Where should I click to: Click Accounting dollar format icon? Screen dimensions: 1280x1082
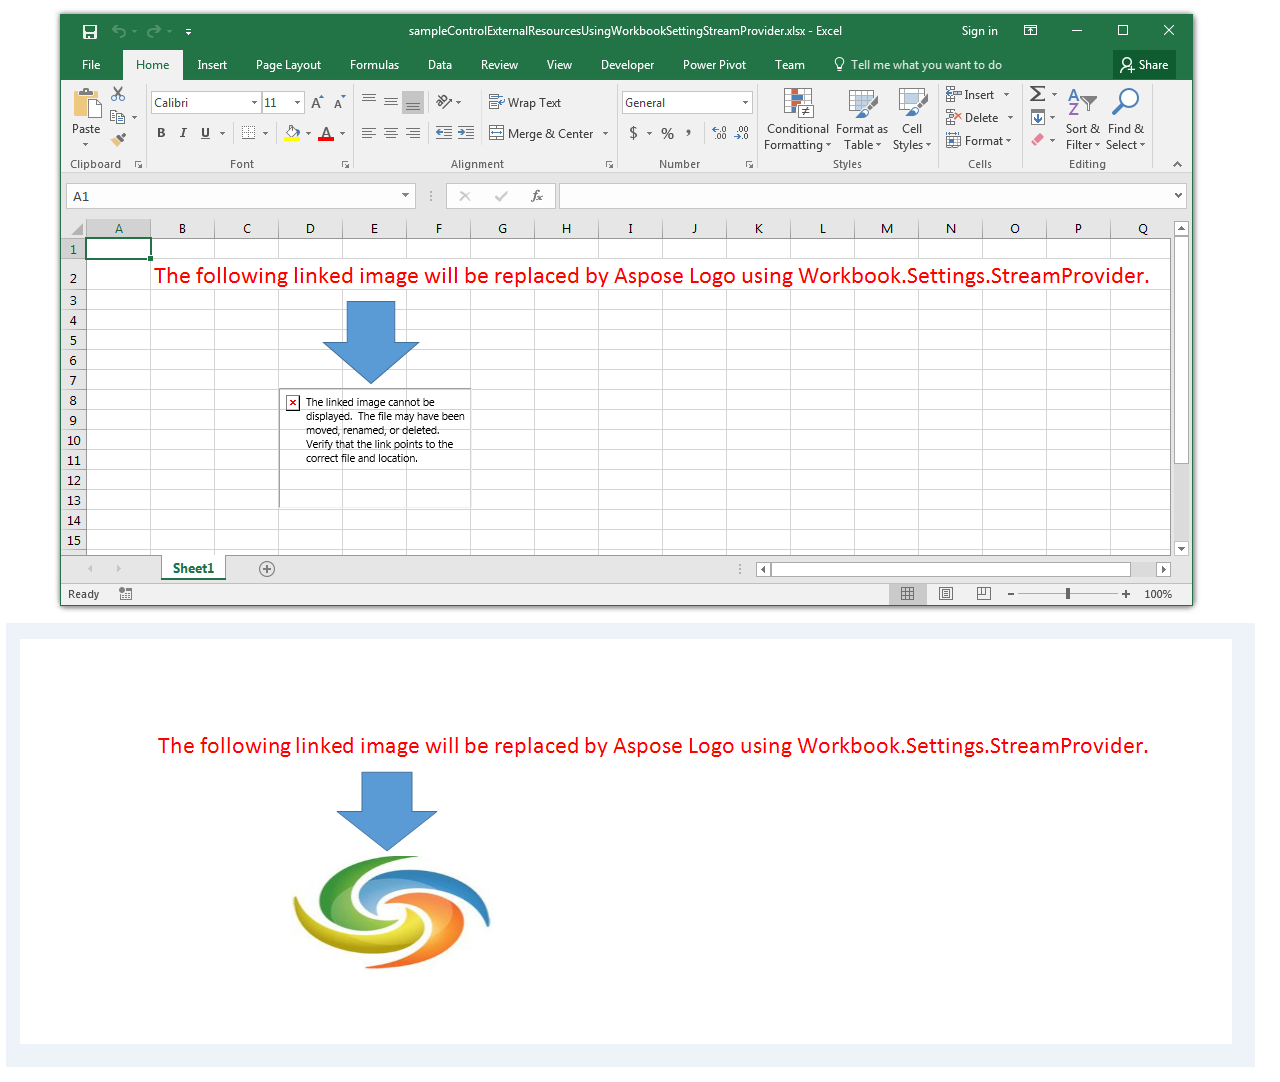tap(633, 133)
